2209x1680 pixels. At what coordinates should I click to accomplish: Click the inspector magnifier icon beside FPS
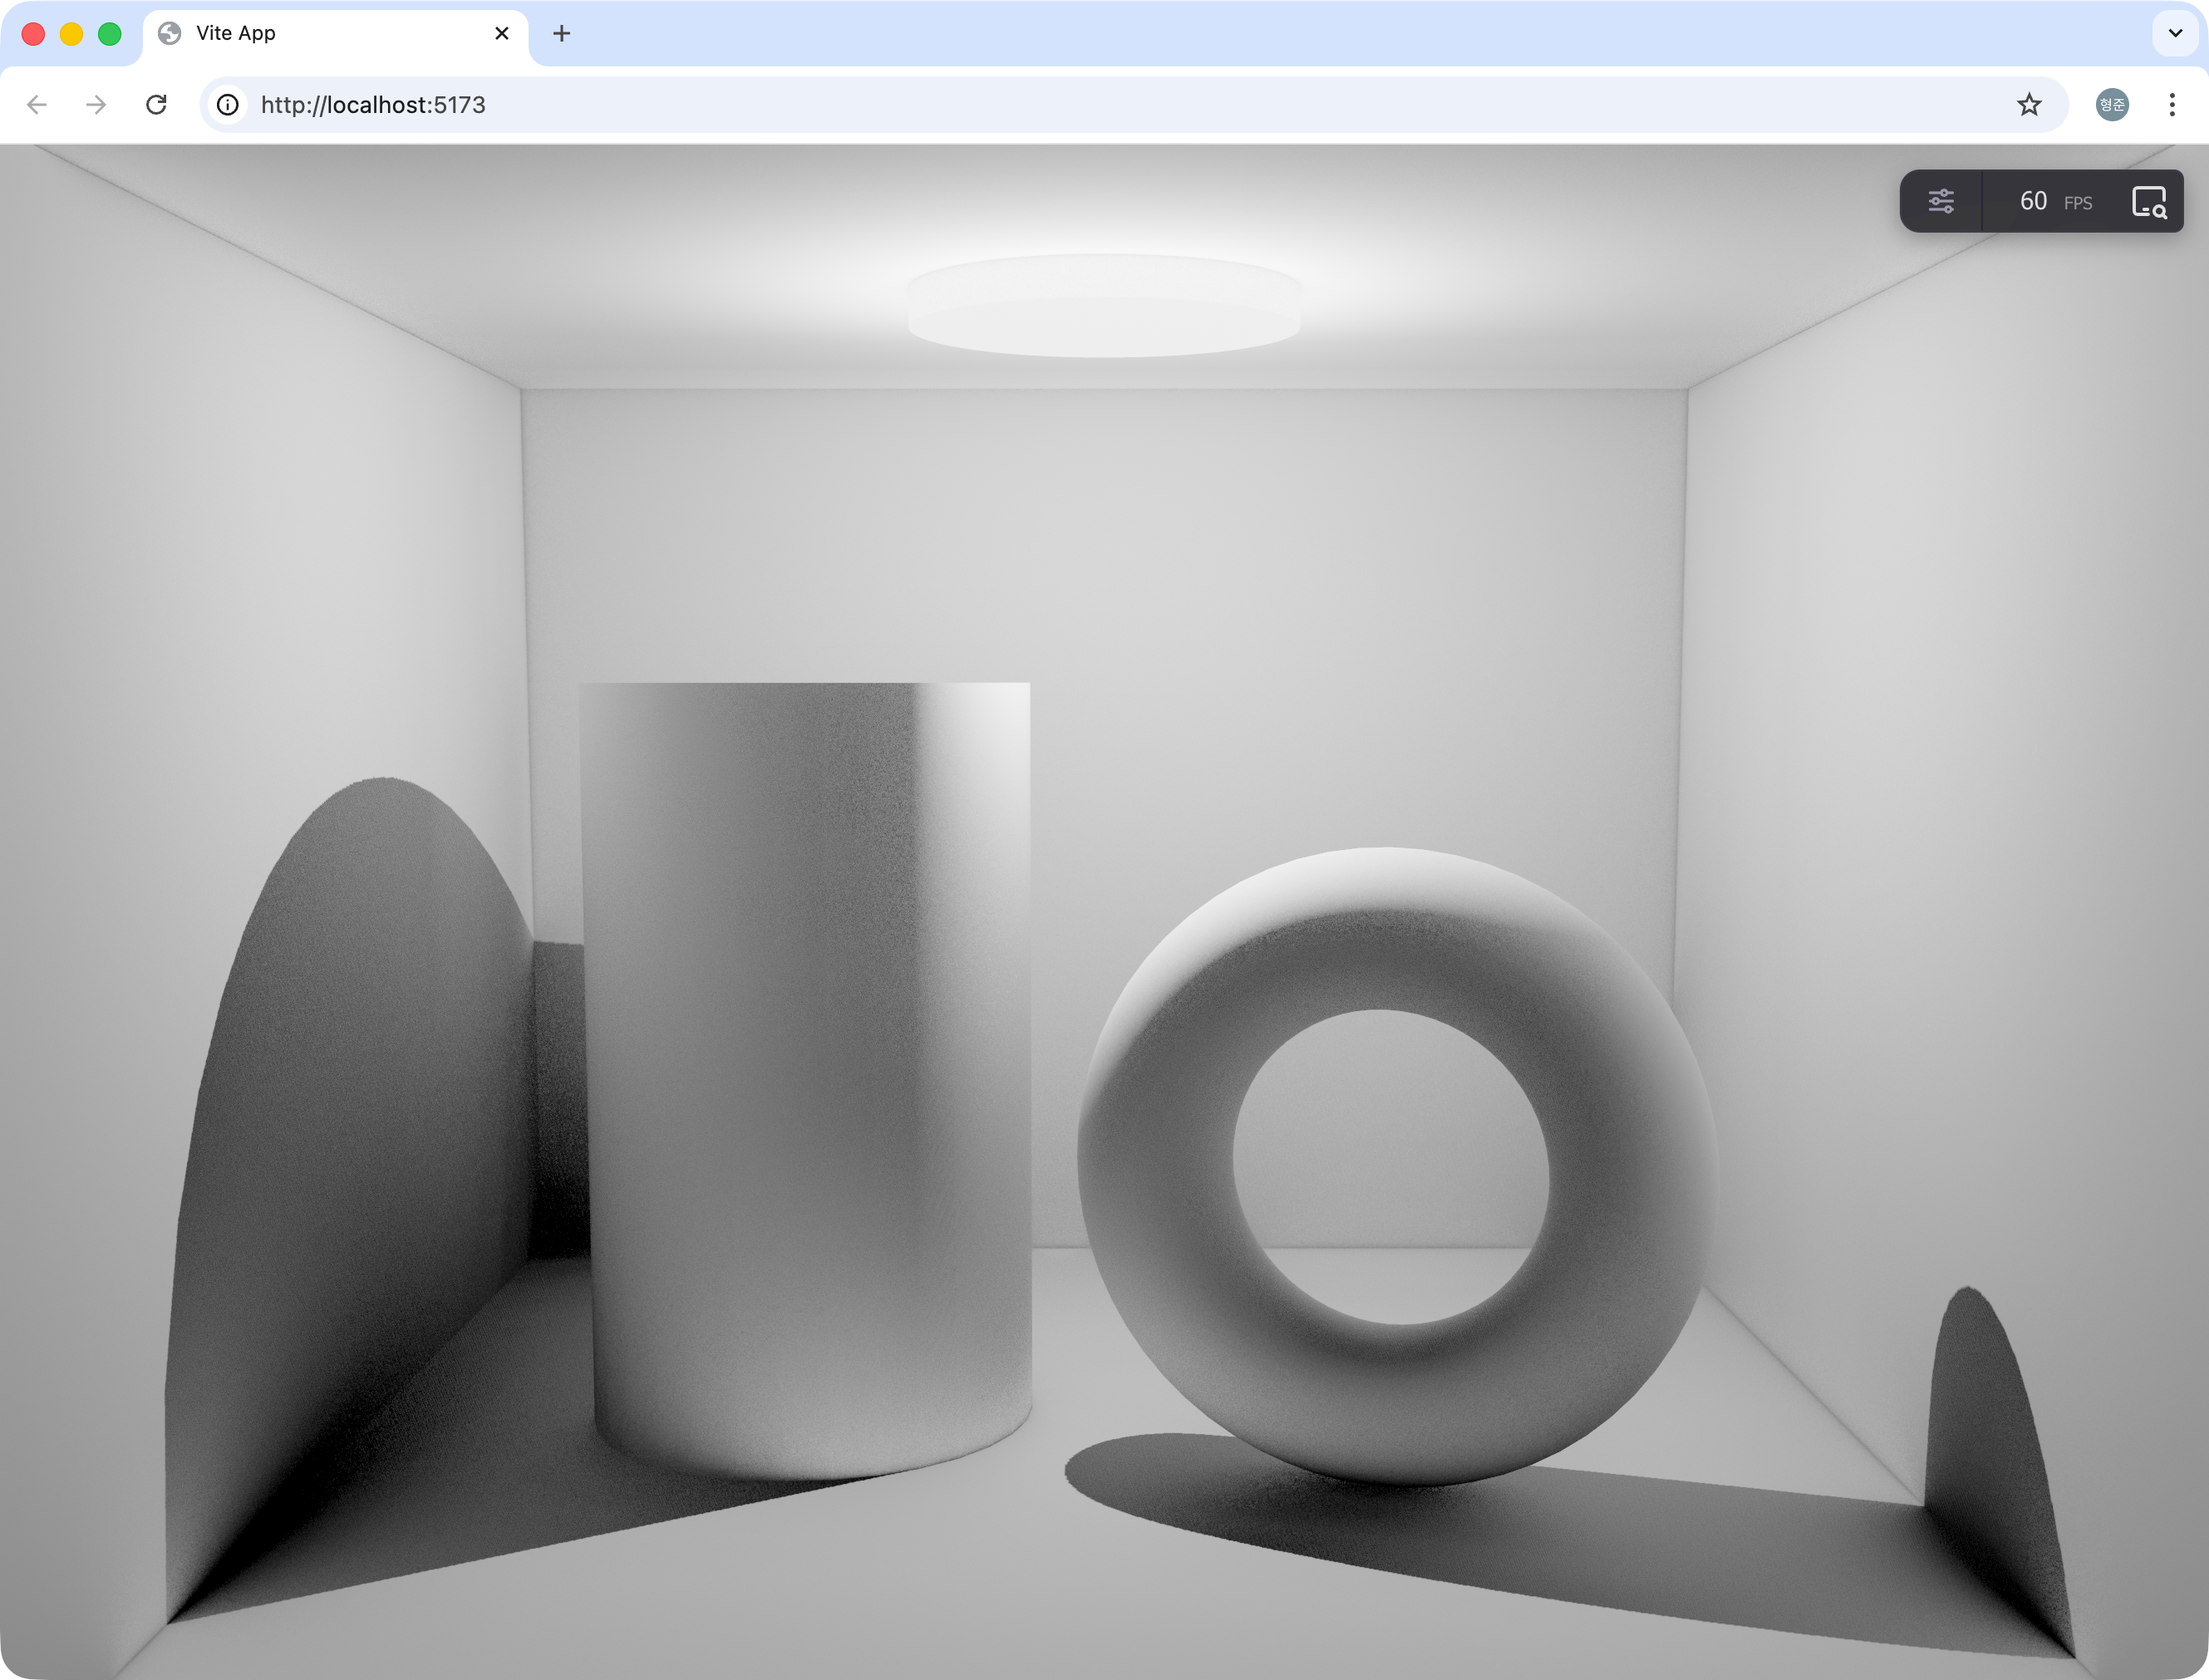click(x=2149, y=202)
